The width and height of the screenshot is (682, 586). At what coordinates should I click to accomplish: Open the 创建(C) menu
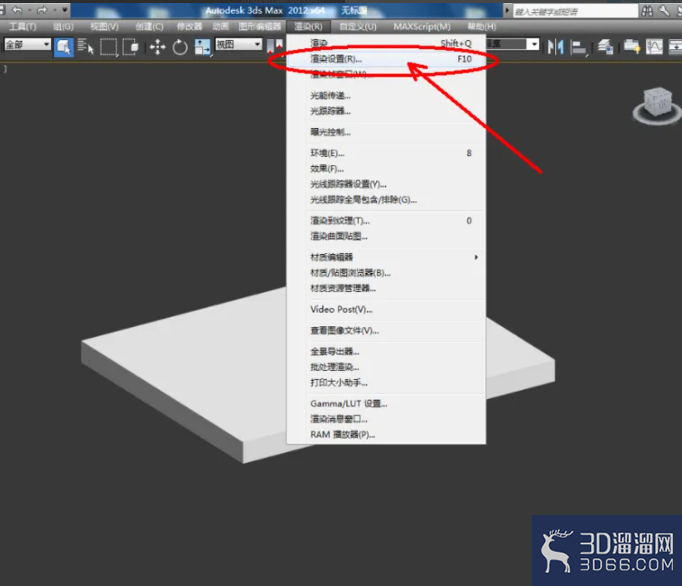pyautogui.click(x=149, y=27)
